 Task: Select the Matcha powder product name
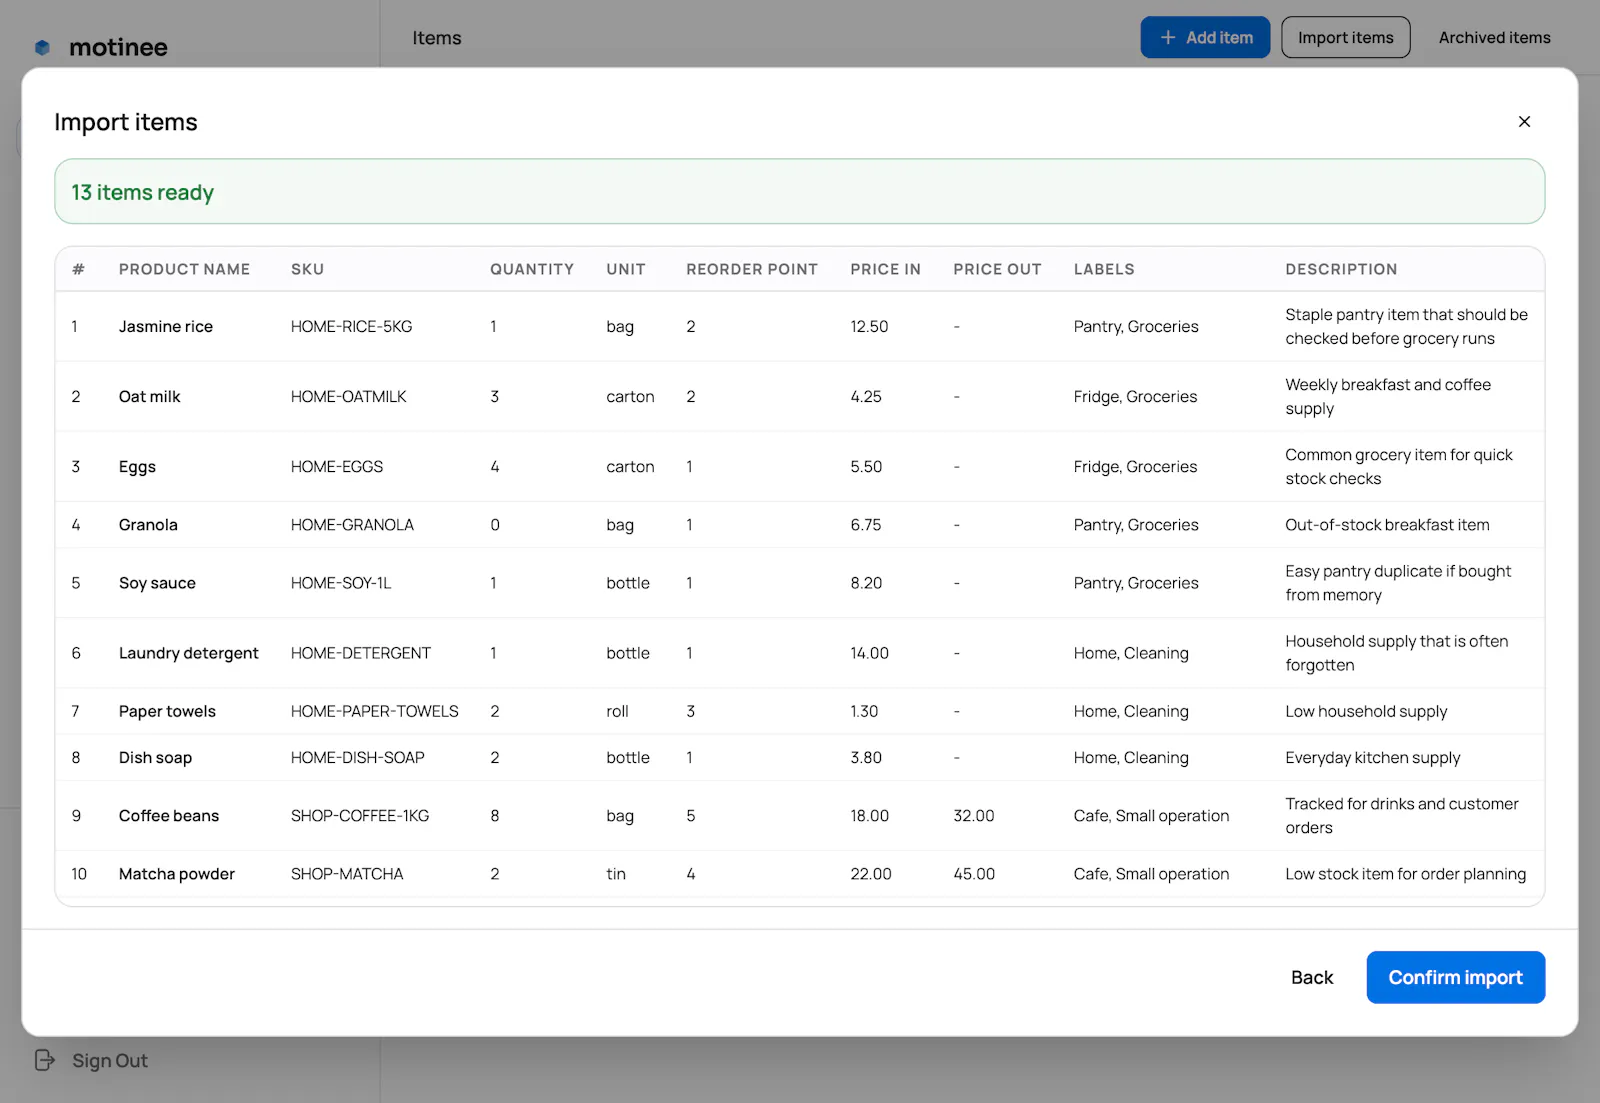[177, 874]
